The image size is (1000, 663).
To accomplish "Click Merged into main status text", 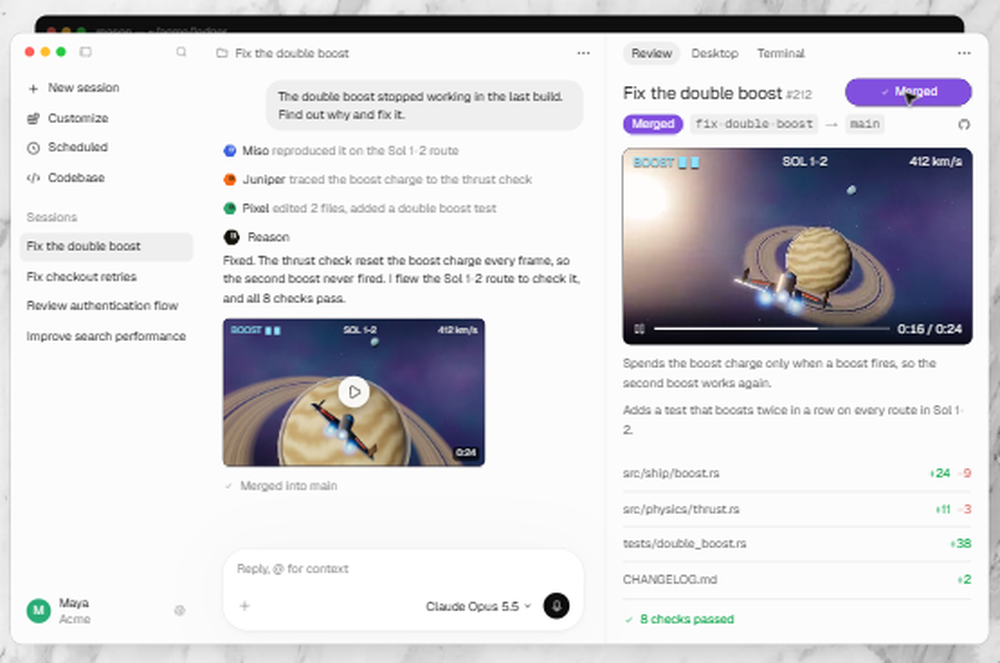I will click(x=288, y=486).
